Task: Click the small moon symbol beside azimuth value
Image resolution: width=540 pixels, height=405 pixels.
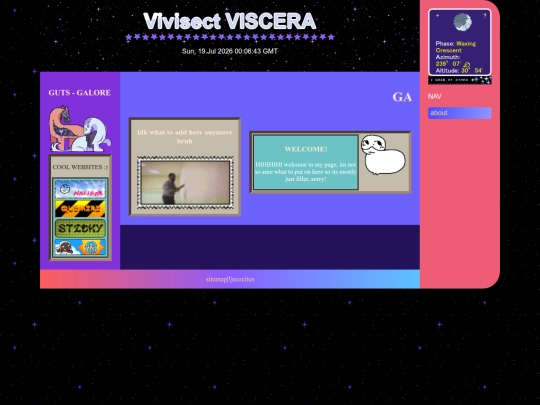Action: [x=467, y=64]
